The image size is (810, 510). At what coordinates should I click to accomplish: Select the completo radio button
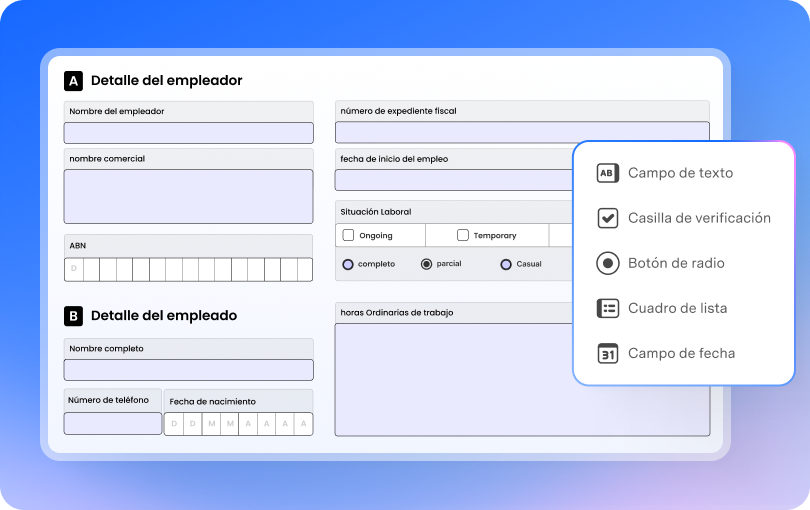click(348, 264)
